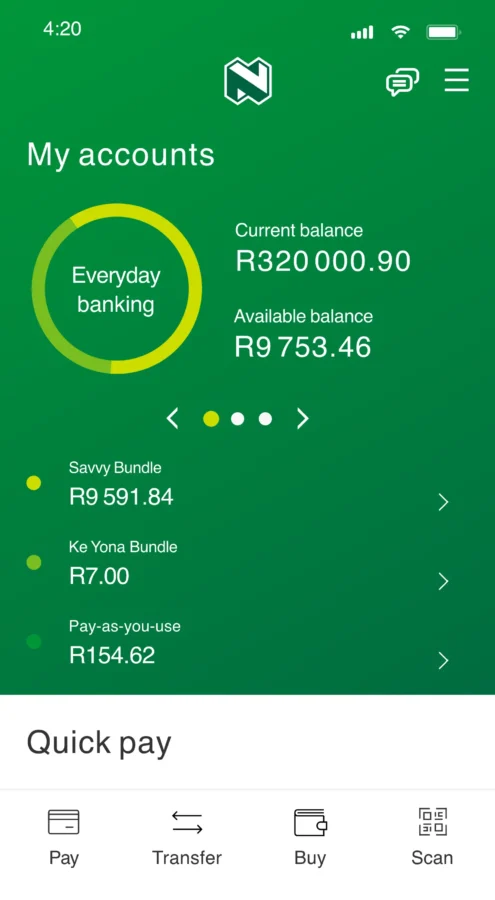Viewport: 495px width, 900px height.
Task: Open the Ke Yona Bundle R7.00 account
Action: 238,564
